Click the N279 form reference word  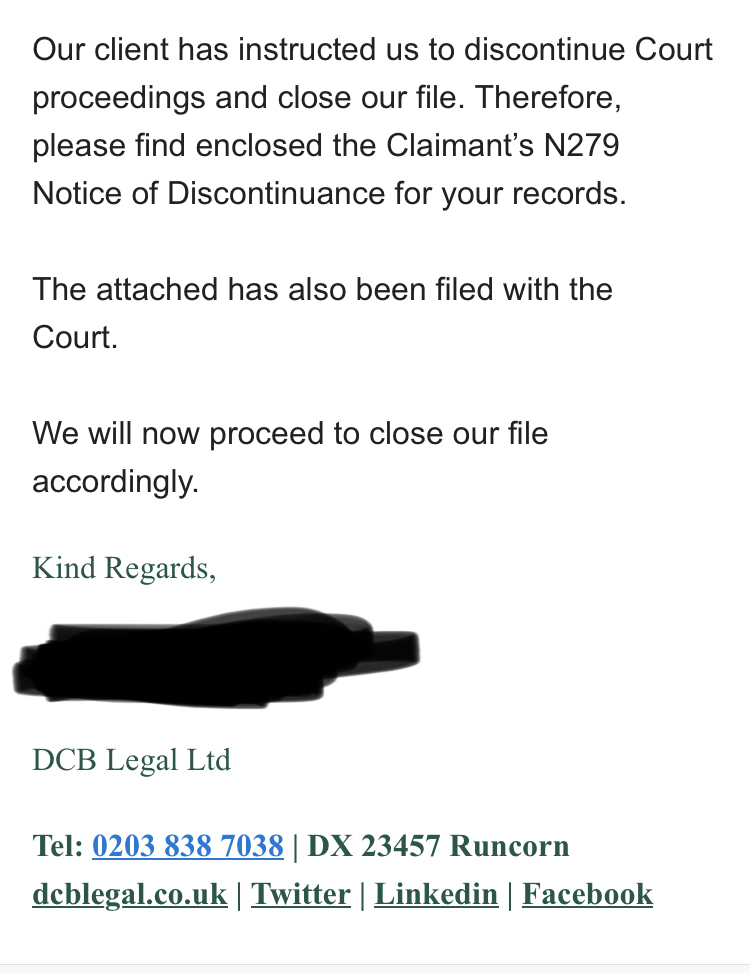click(581, 145)
